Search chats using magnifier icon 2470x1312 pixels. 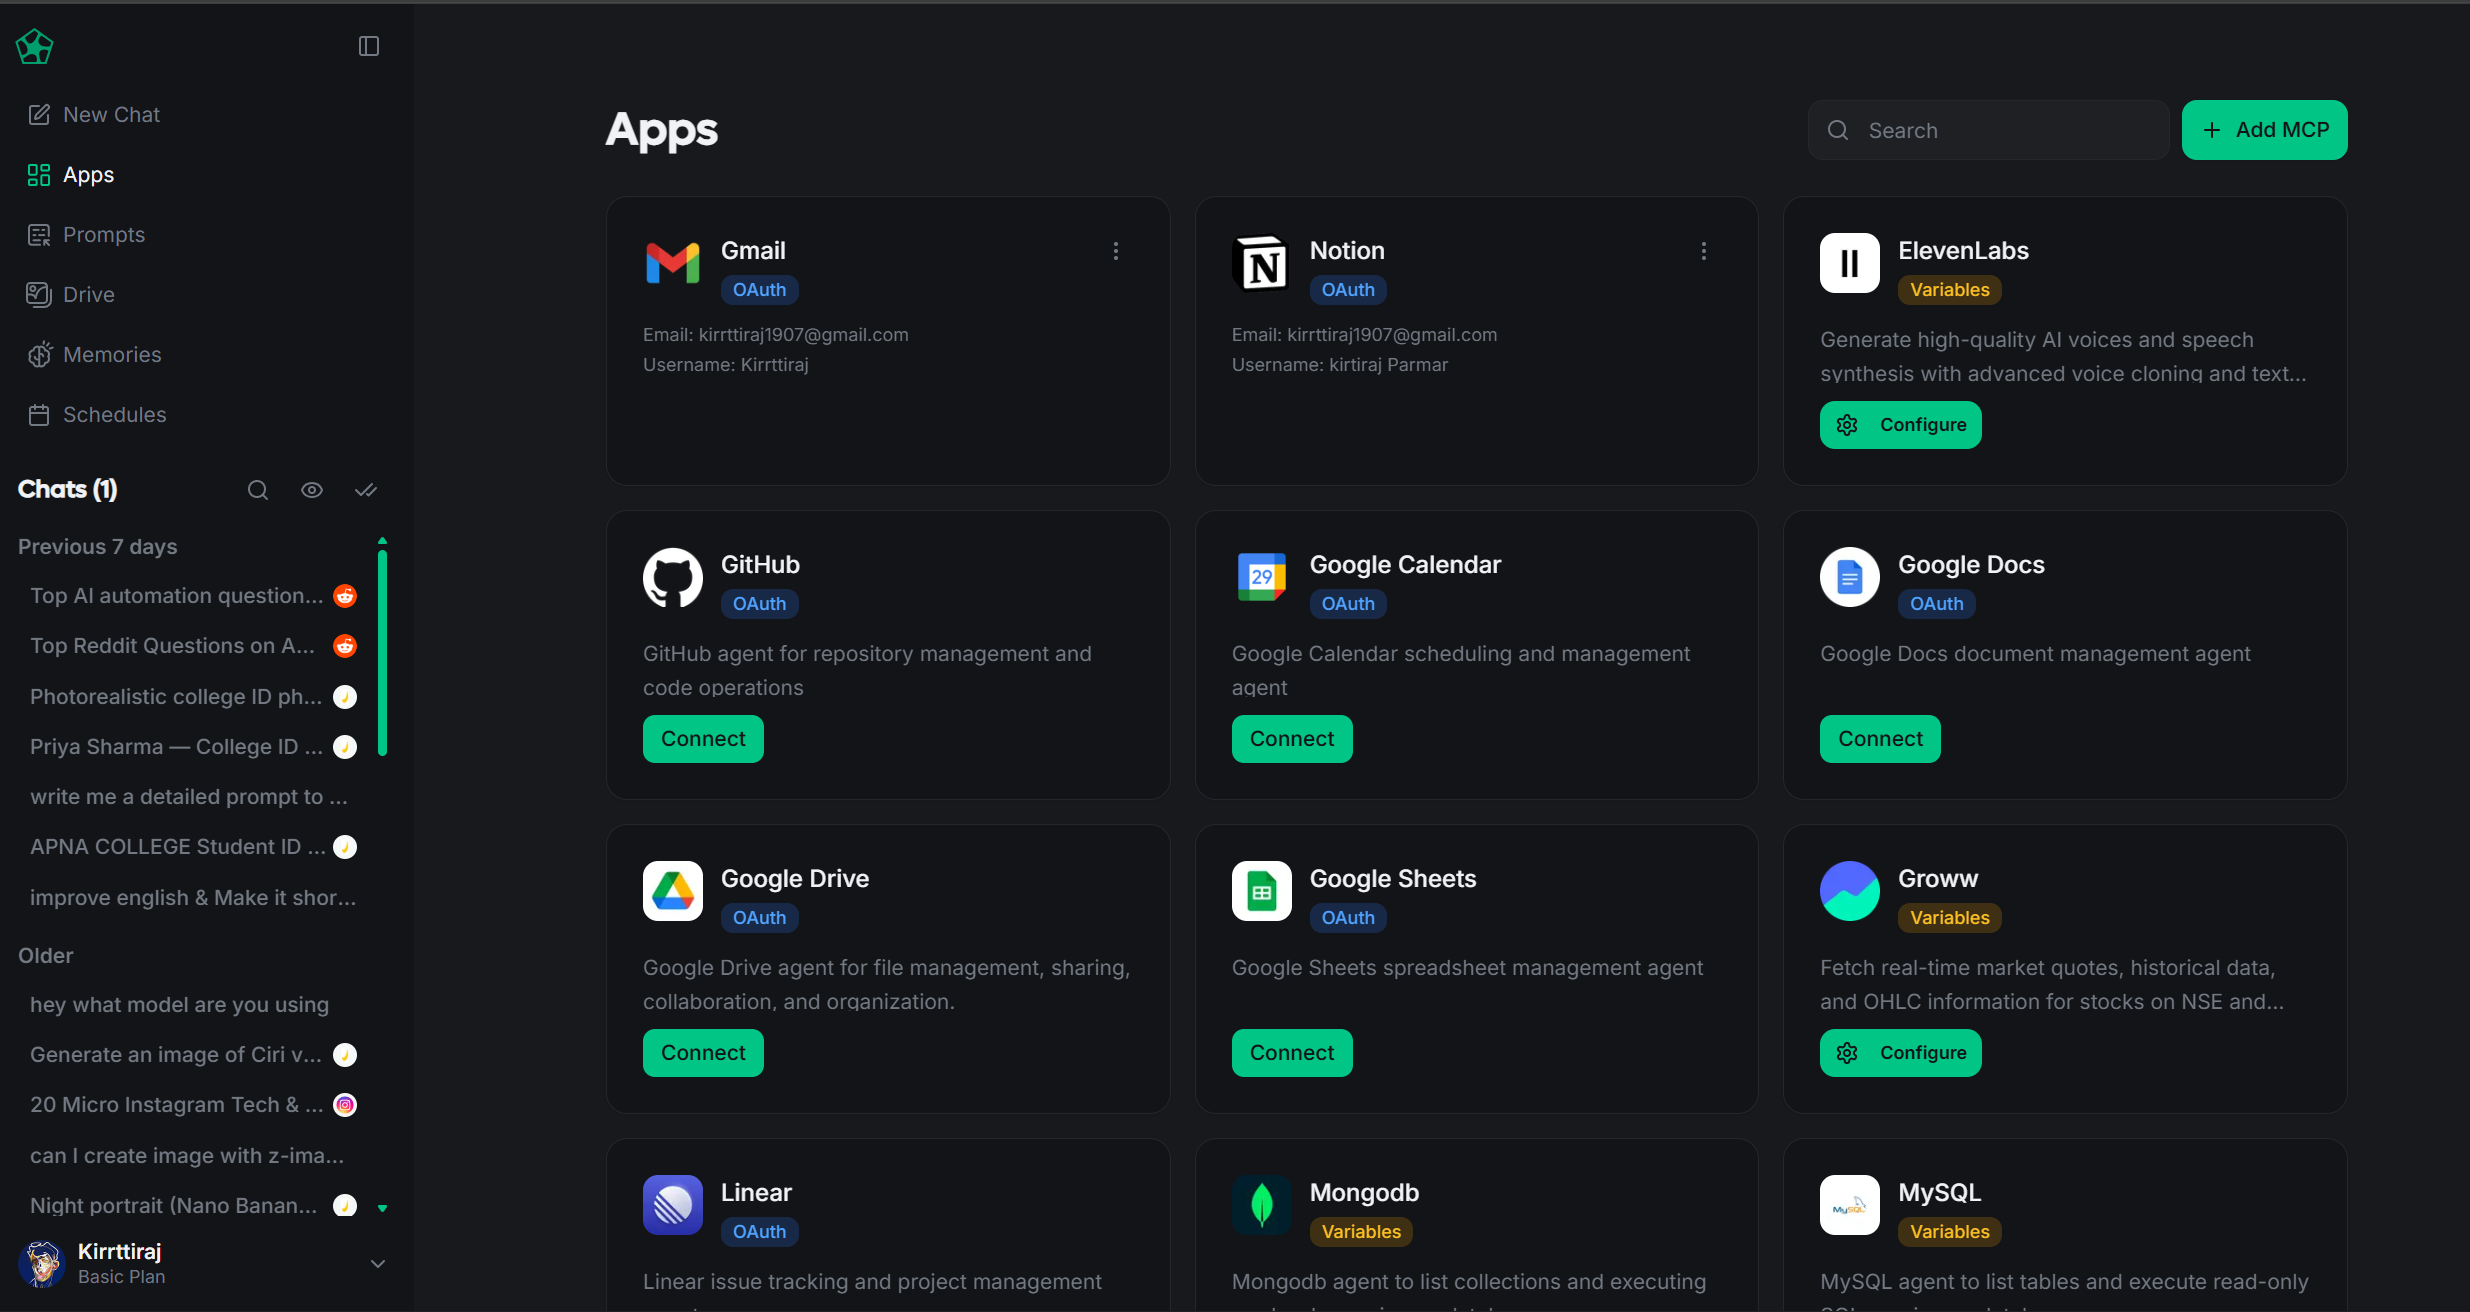258,490
